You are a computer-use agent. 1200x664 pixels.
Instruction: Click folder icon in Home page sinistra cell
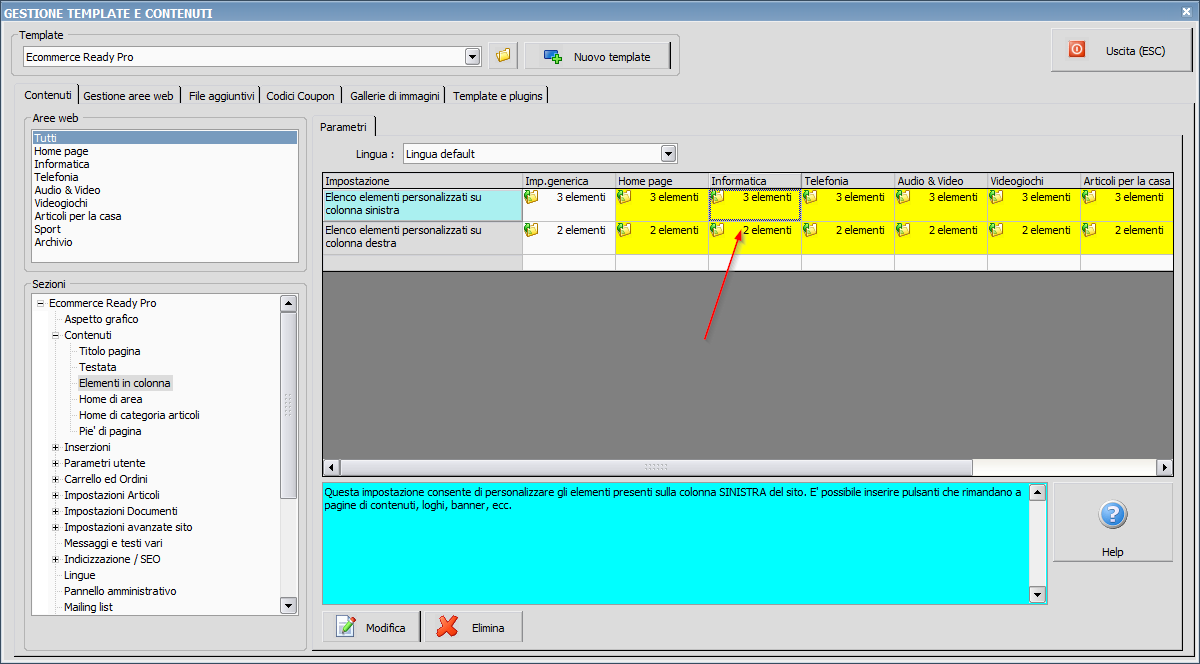(x=624, y=197)
